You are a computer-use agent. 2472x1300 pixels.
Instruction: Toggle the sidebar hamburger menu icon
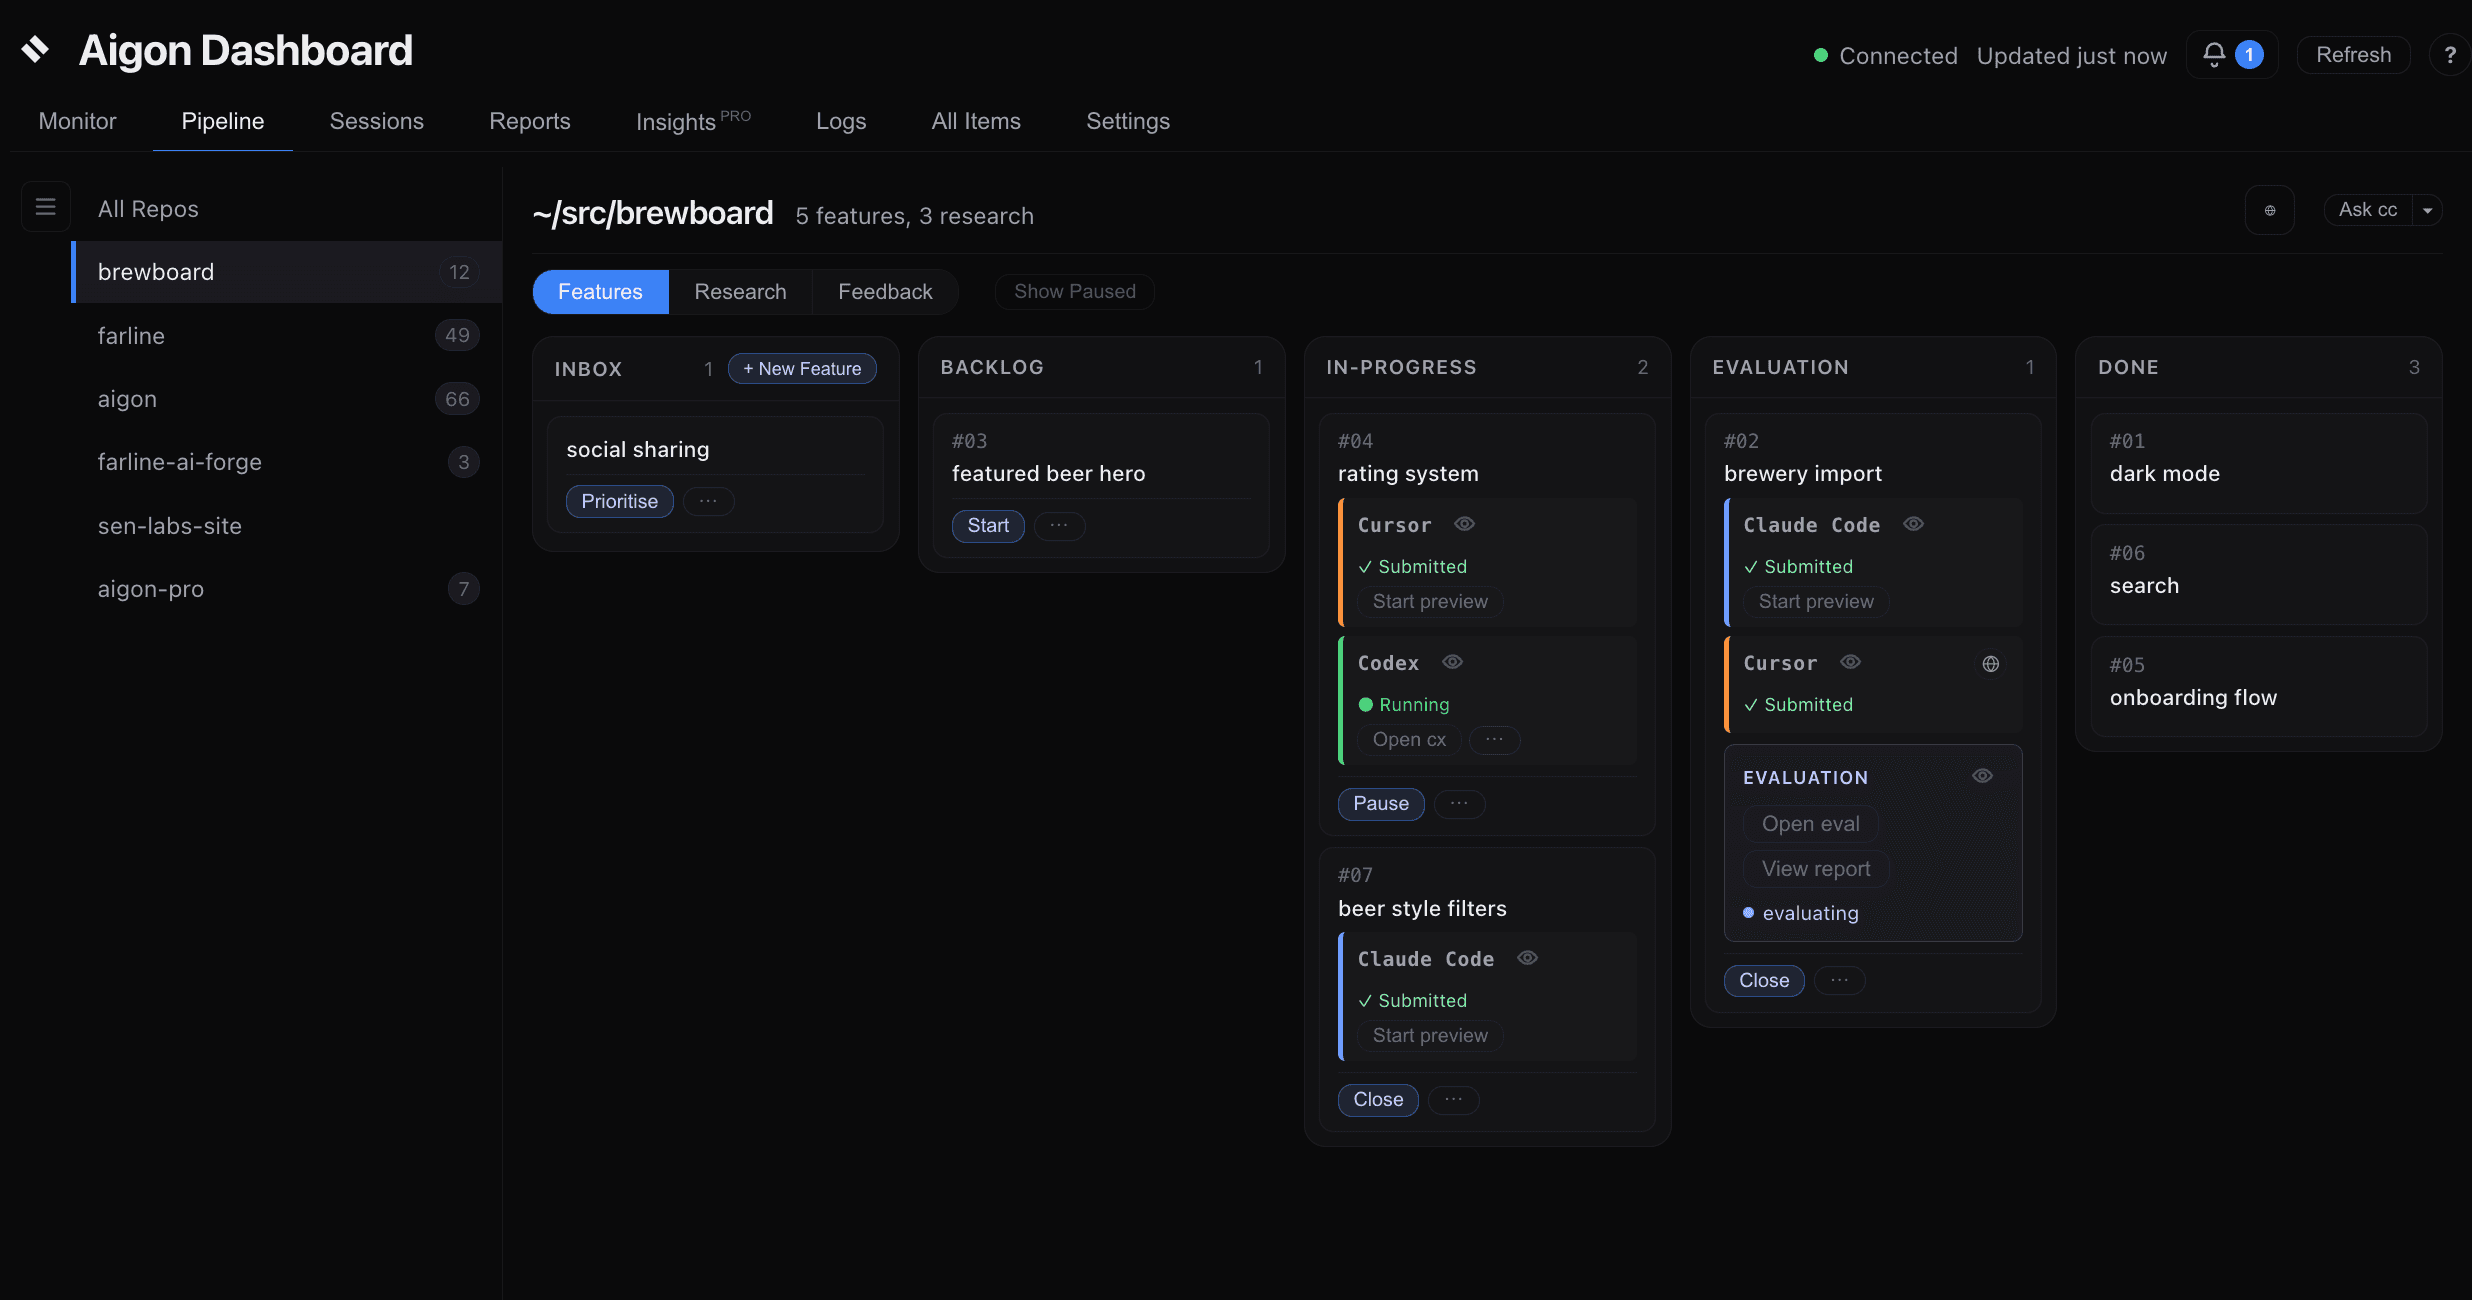tap(46, 207)
